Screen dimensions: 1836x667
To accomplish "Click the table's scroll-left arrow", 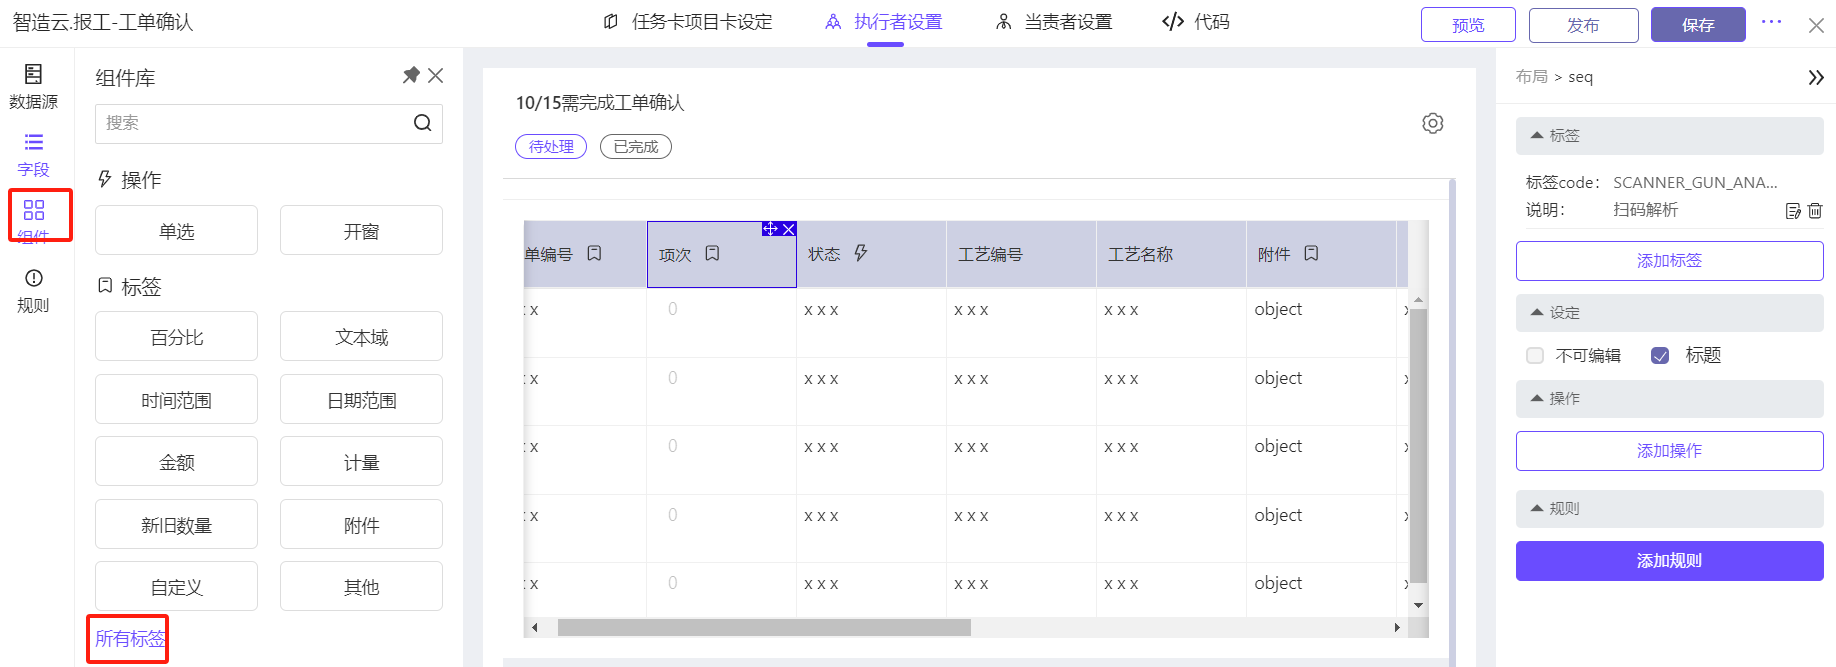I will [x=535, y=628].
